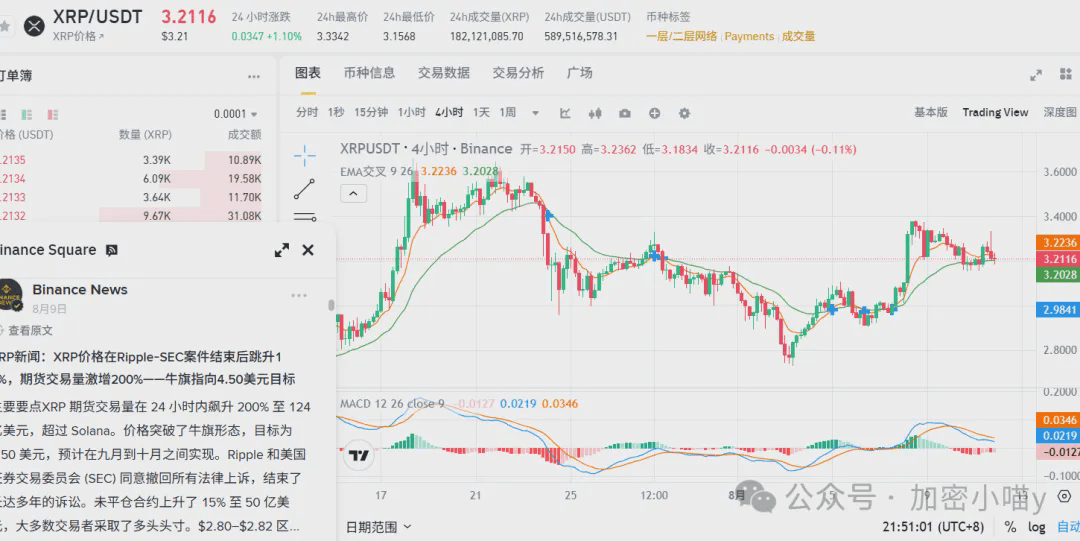This screenshot has height=541, width=1080.
Task: Expand chart to fullscreen view
Action: click(1036, 75)
